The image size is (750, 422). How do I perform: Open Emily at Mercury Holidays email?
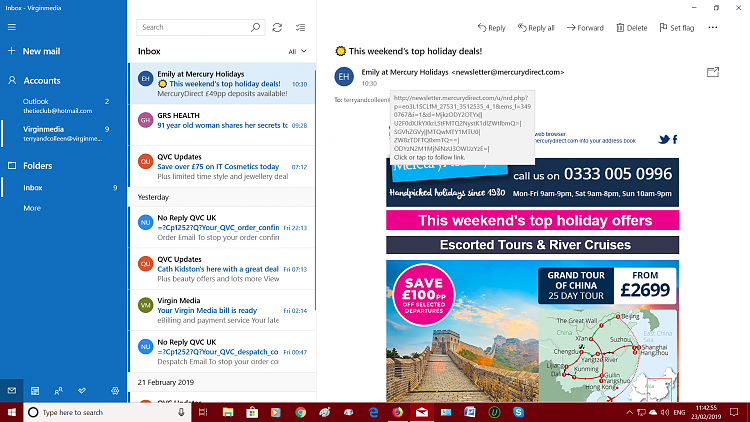point(222,84)
